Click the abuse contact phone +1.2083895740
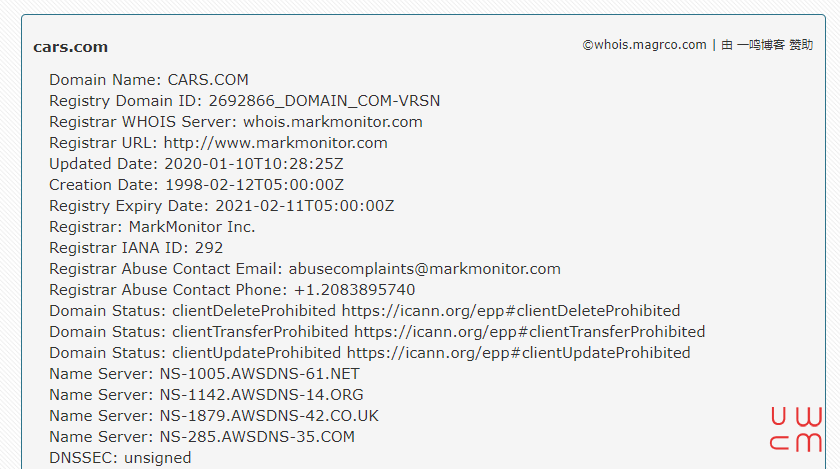Image resolution: width=840 pixels, height=469 pixels. (355, 290)
